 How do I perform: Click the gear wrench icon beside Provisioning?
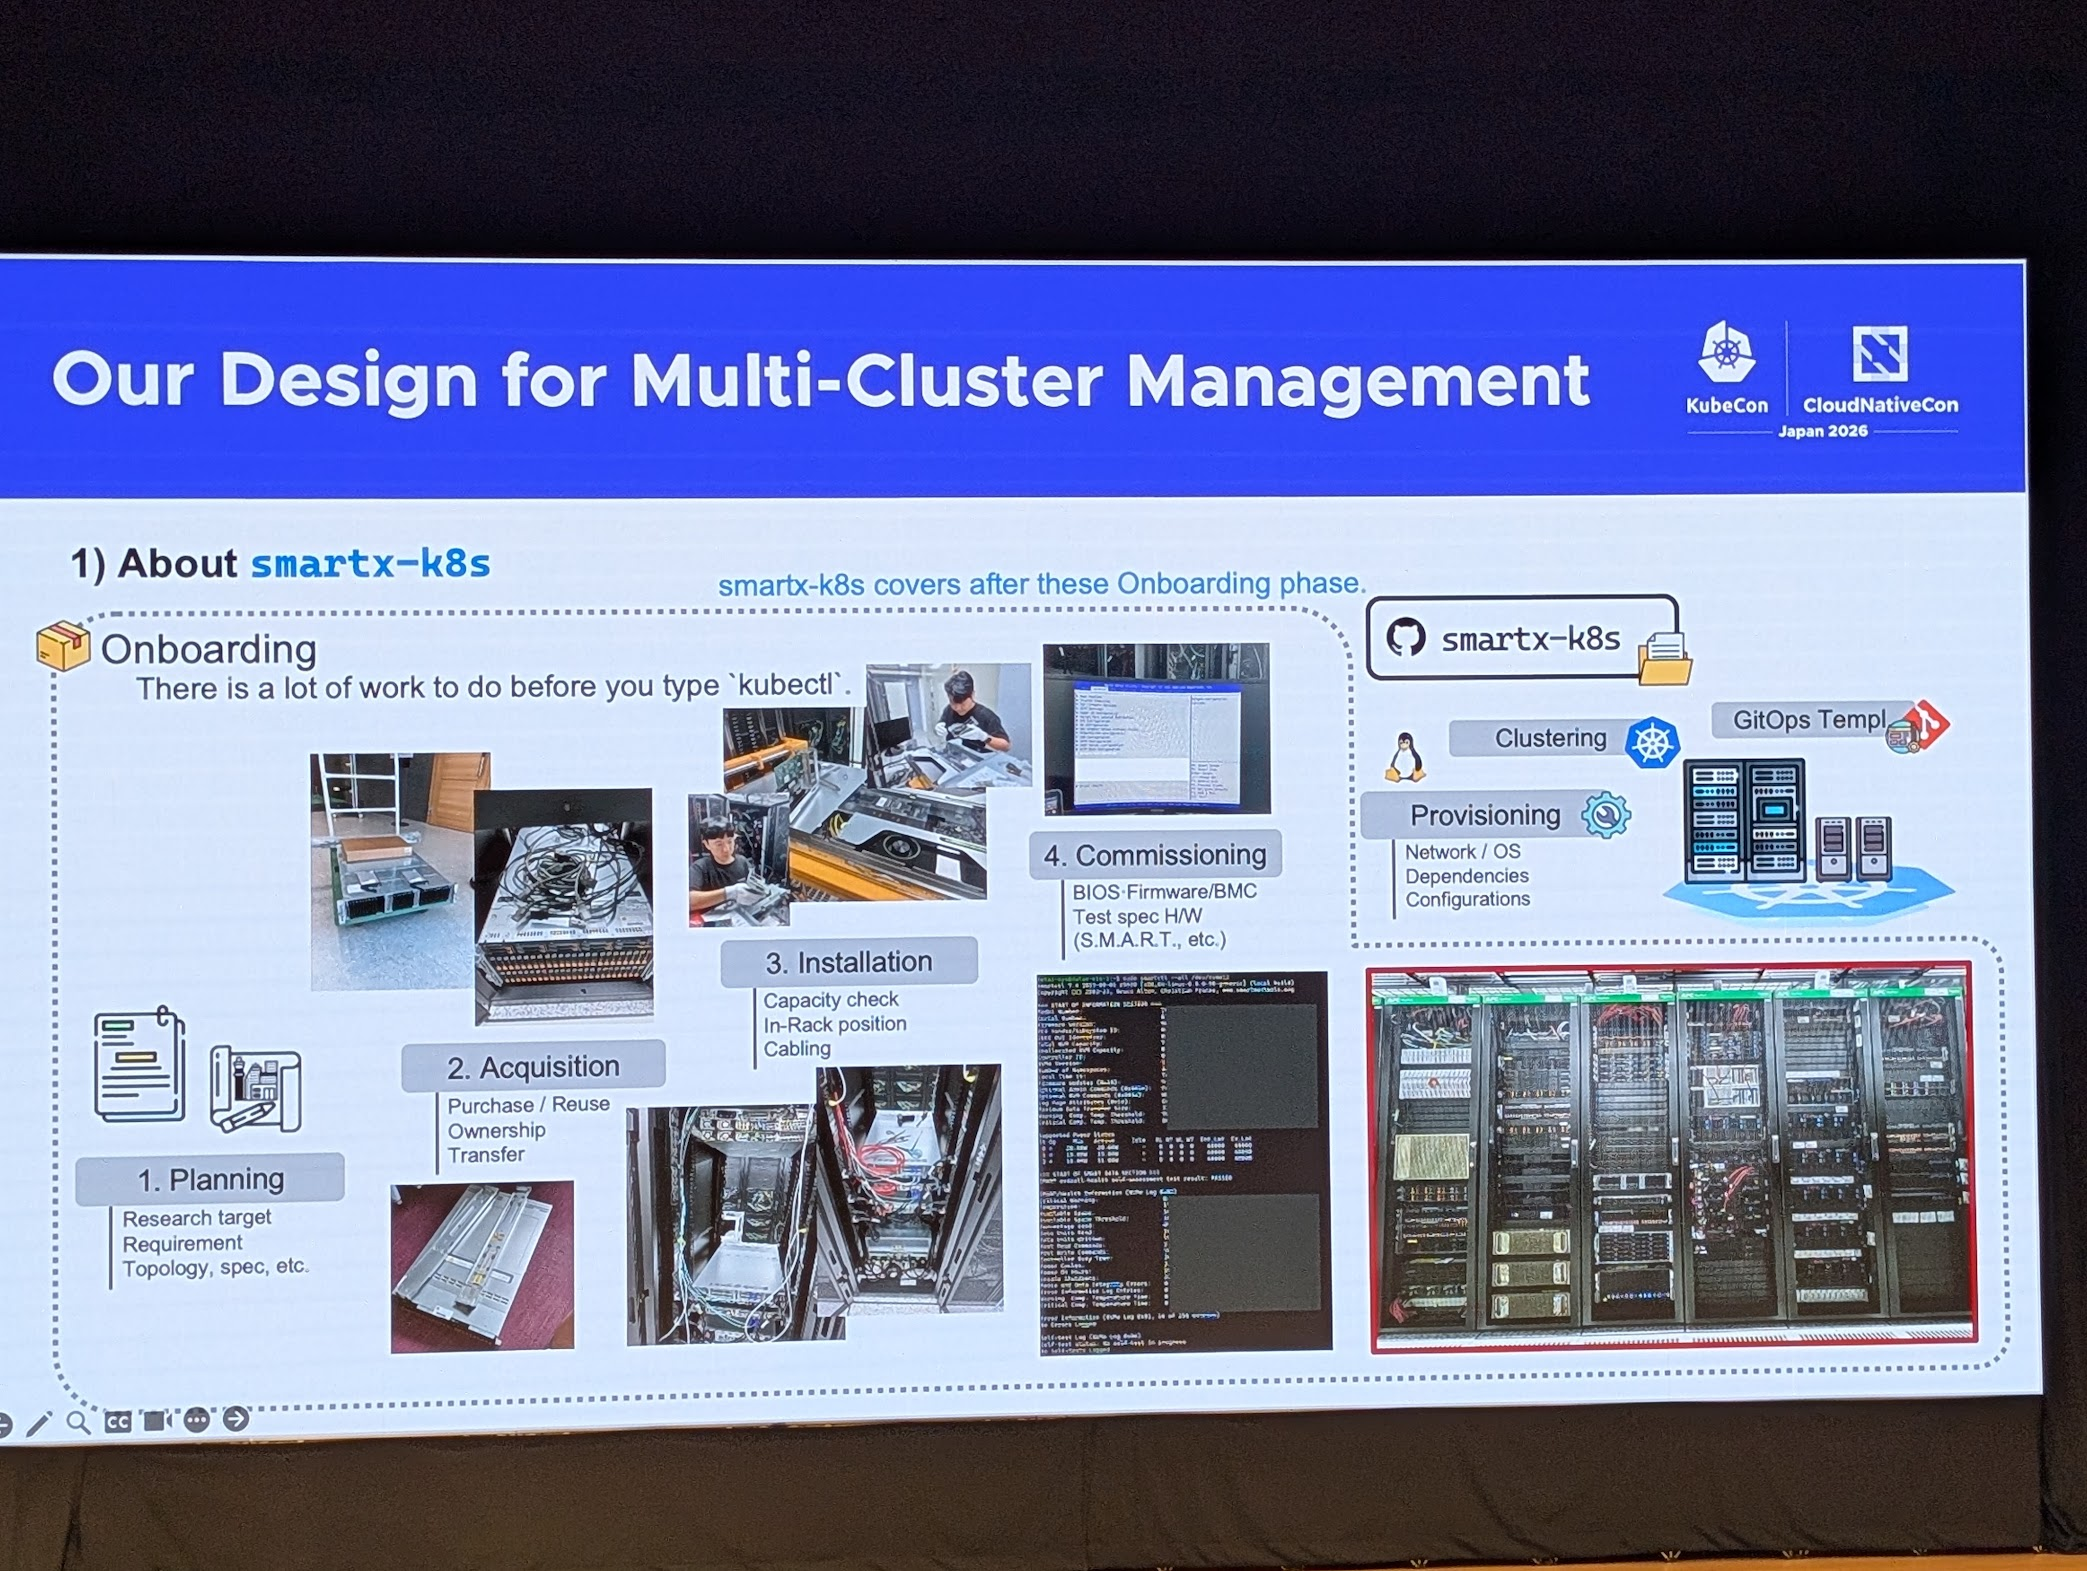coord(1606,814)
